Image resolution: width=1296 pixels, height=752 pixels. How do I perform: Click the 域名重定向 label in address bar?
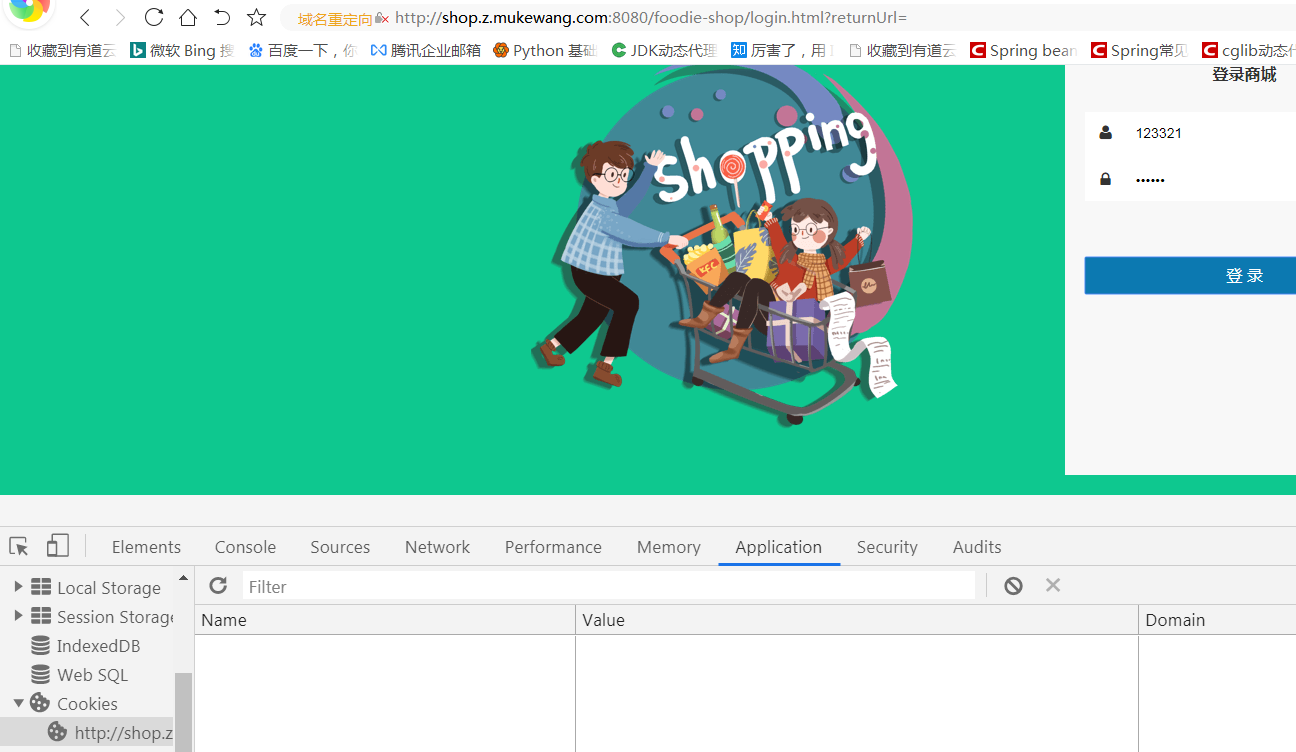[335, 19]
